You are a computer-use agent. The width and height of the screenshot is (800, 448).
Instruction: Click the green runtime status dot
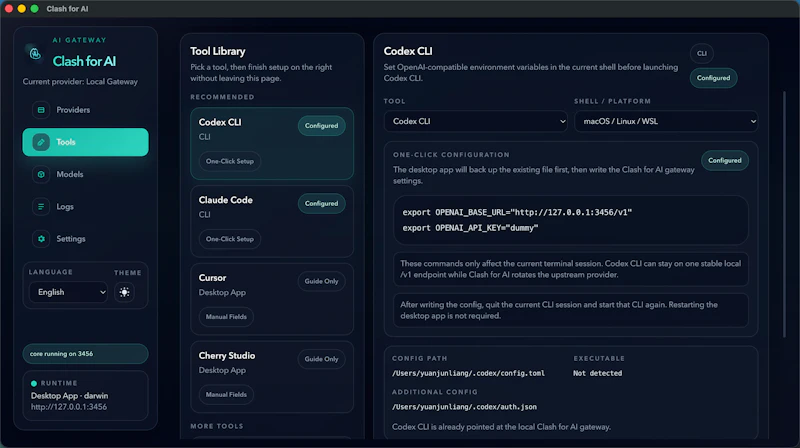(x=34, y=383)
